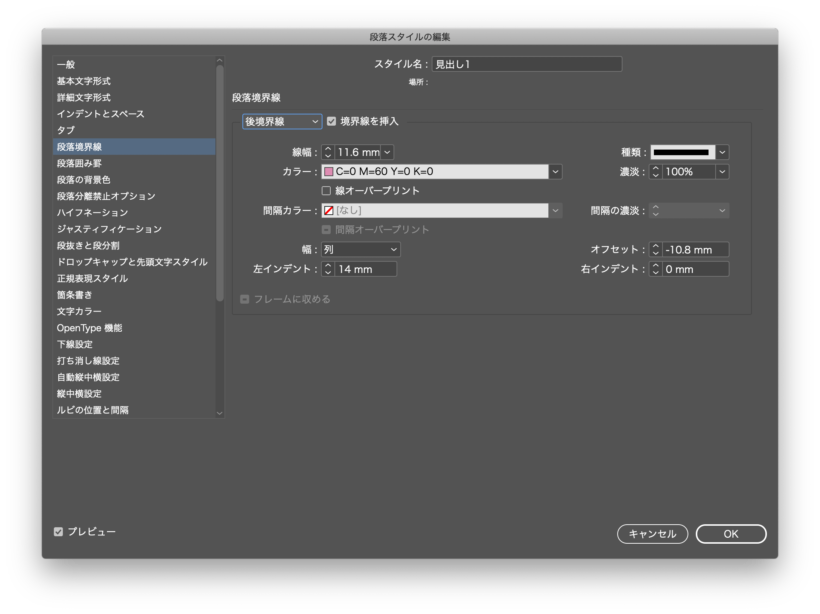
Task: Switch to the 文字カラー category
Action: click(x=79, y=311)
